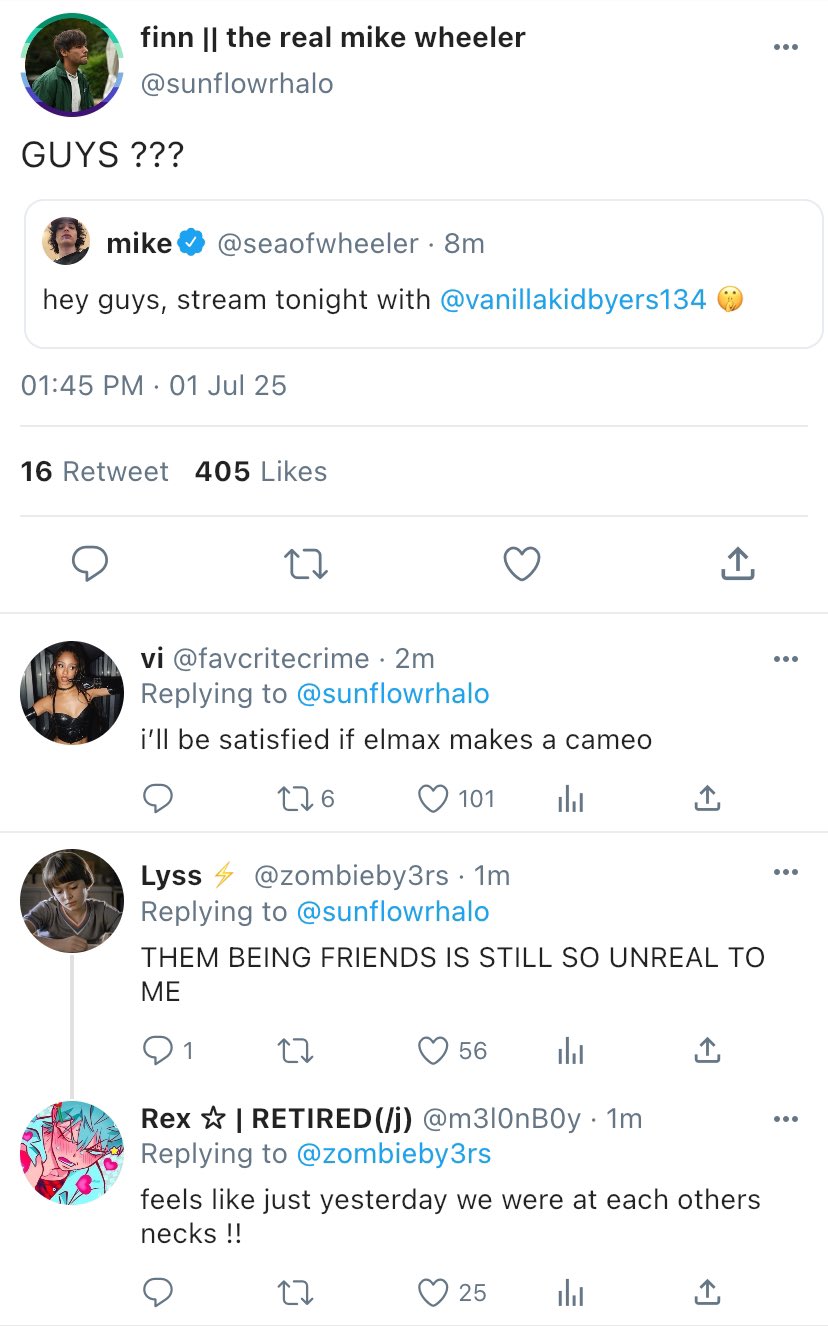Open @zombieby3rs link in Rex's reply

(394, 1154)
